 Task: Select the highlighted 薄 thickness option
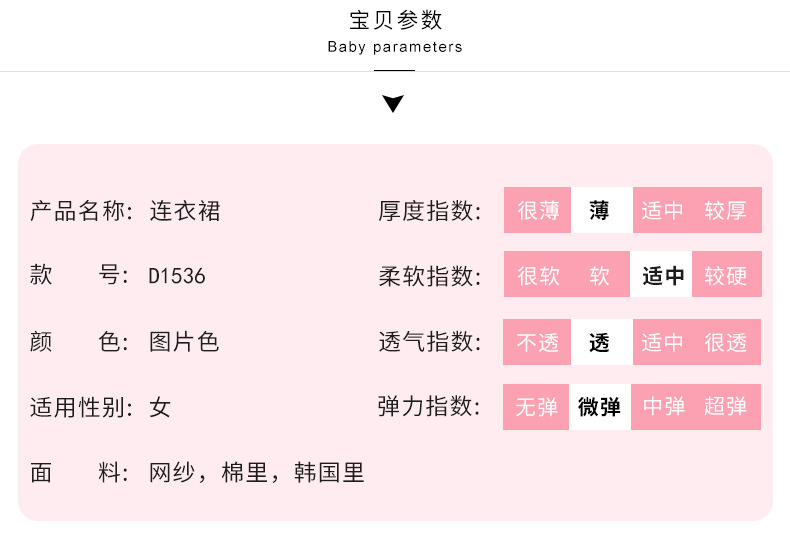click(x=600, y=211)
